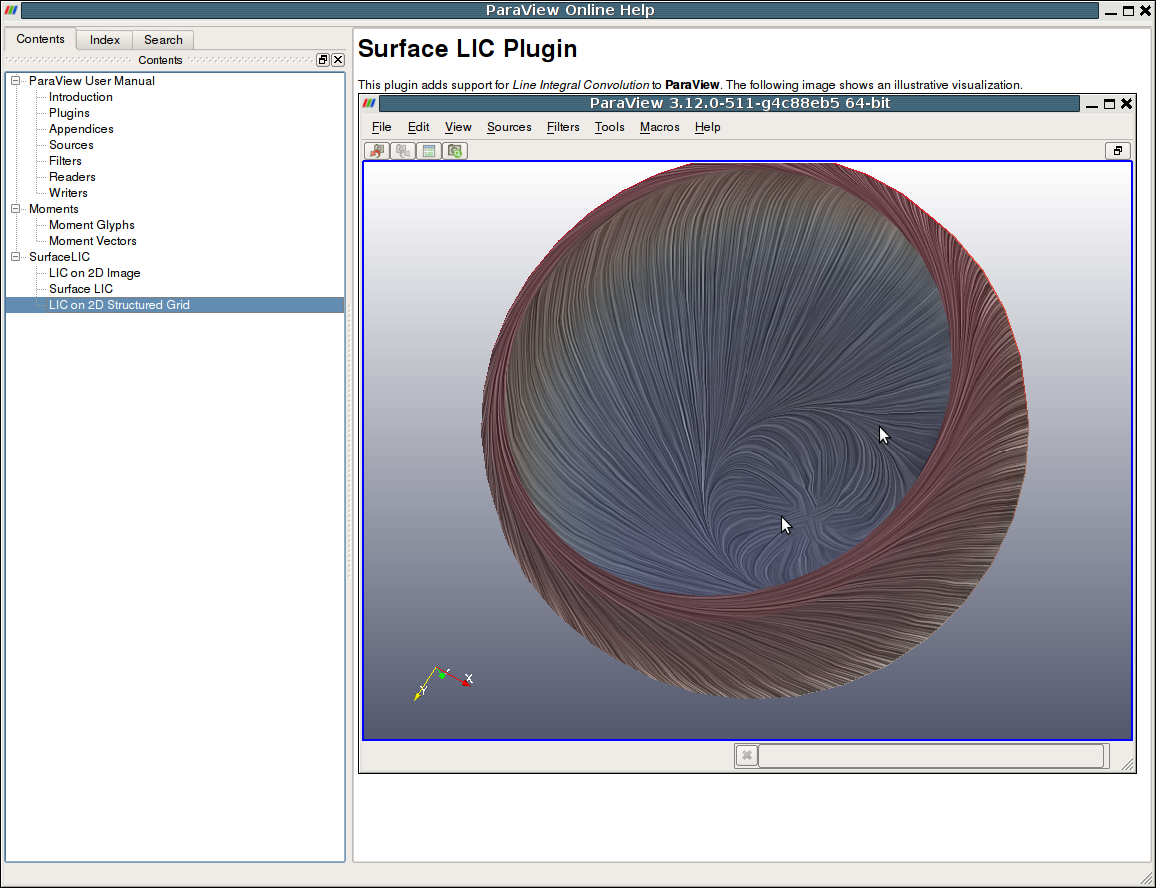This screenshot has width=1156, height=888.
Task: Click the Surface LIC topic currently above the highlighted item
Action: click(x=80, y=289)
